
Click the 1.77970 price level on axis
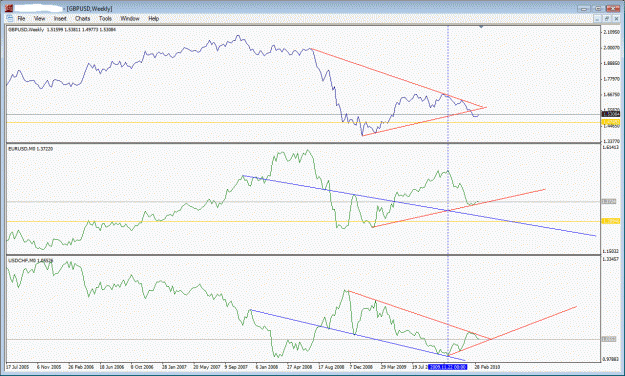pyautogui.click(x=611, y=79)
